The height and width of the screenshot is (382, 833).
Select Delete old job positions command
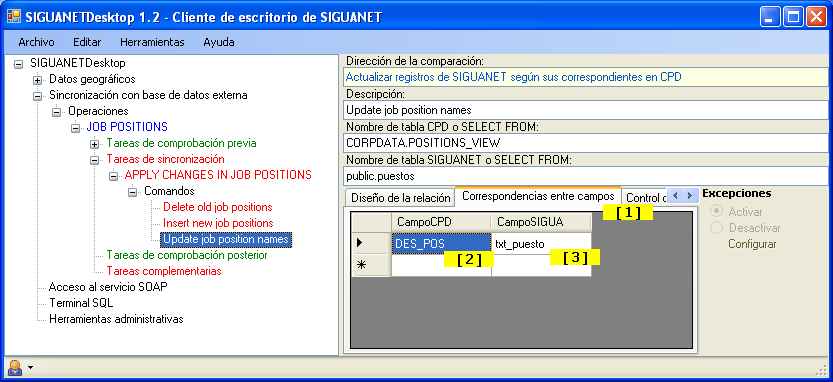pyautogui.click(x=218, y=207)
